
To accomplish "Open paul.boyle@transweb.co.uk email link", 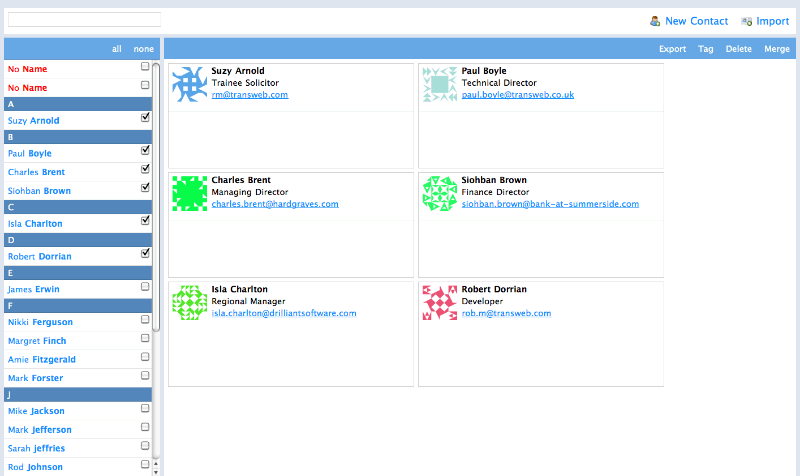I will [518, 95].
